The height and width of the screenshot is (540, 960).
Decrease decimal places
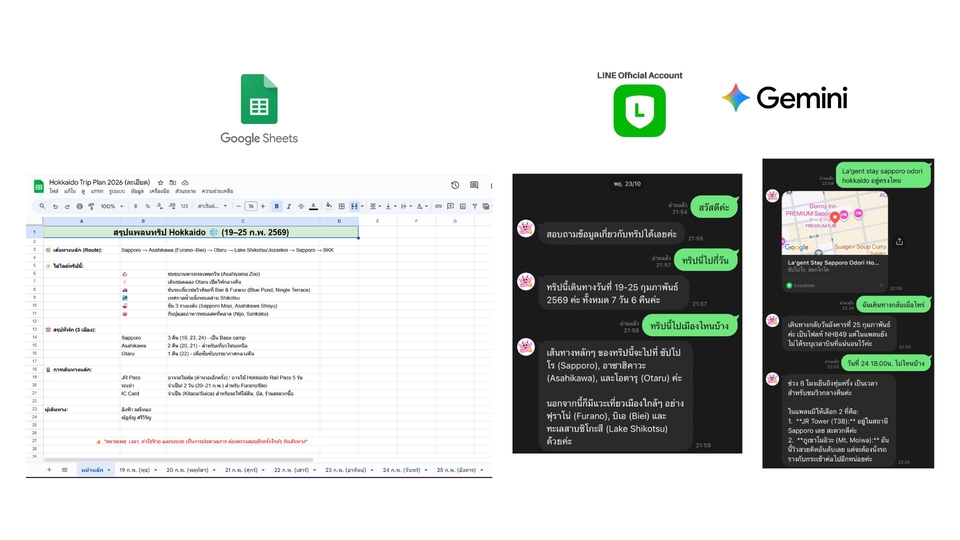(x=160, y=206)
